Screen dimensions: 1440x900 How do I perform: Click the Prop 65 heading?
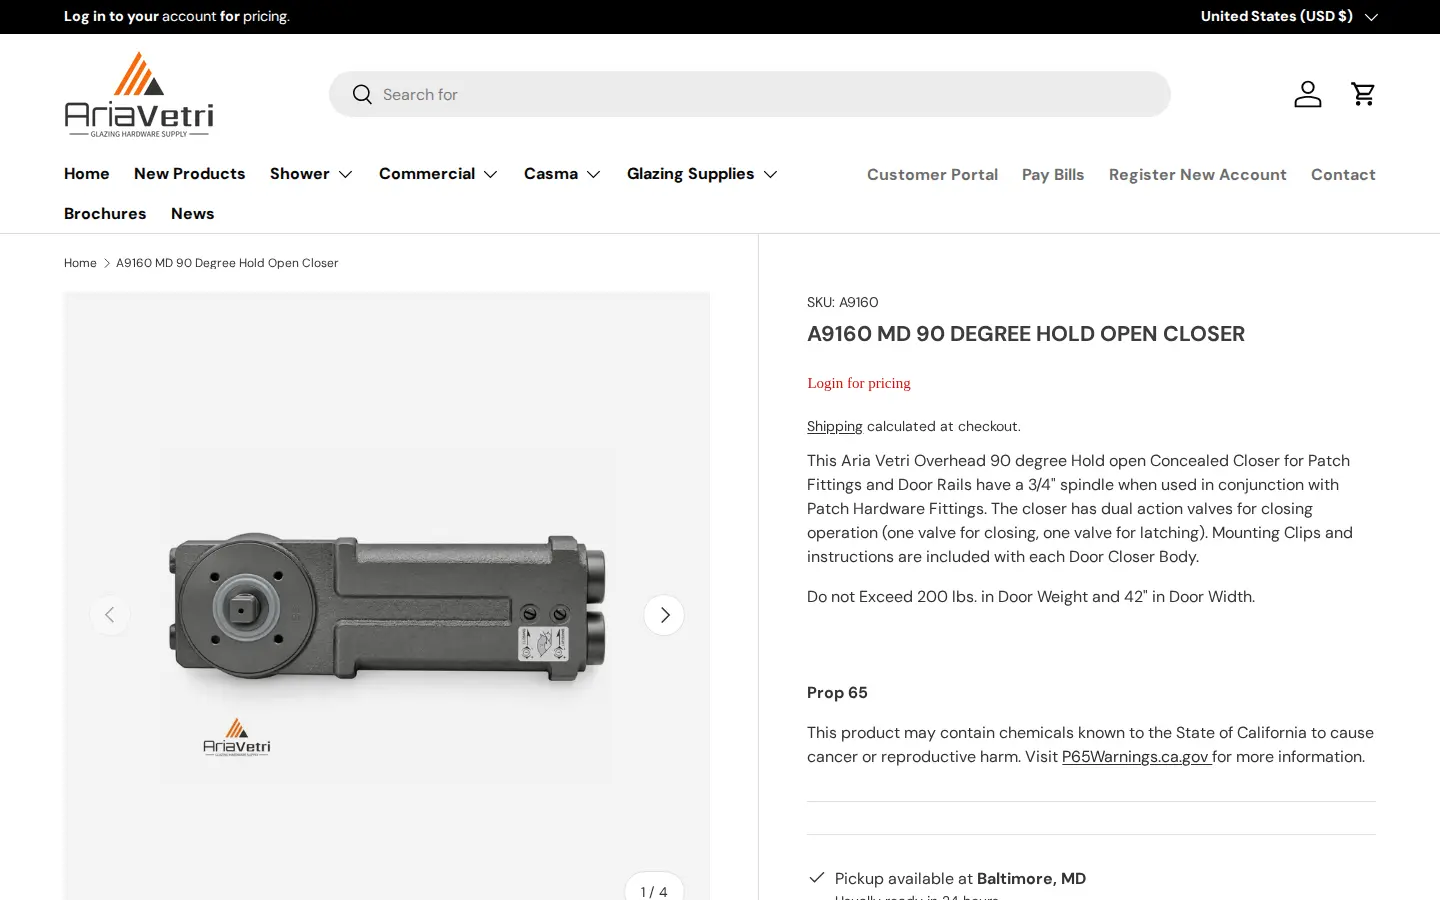click(x=837, y=693)
